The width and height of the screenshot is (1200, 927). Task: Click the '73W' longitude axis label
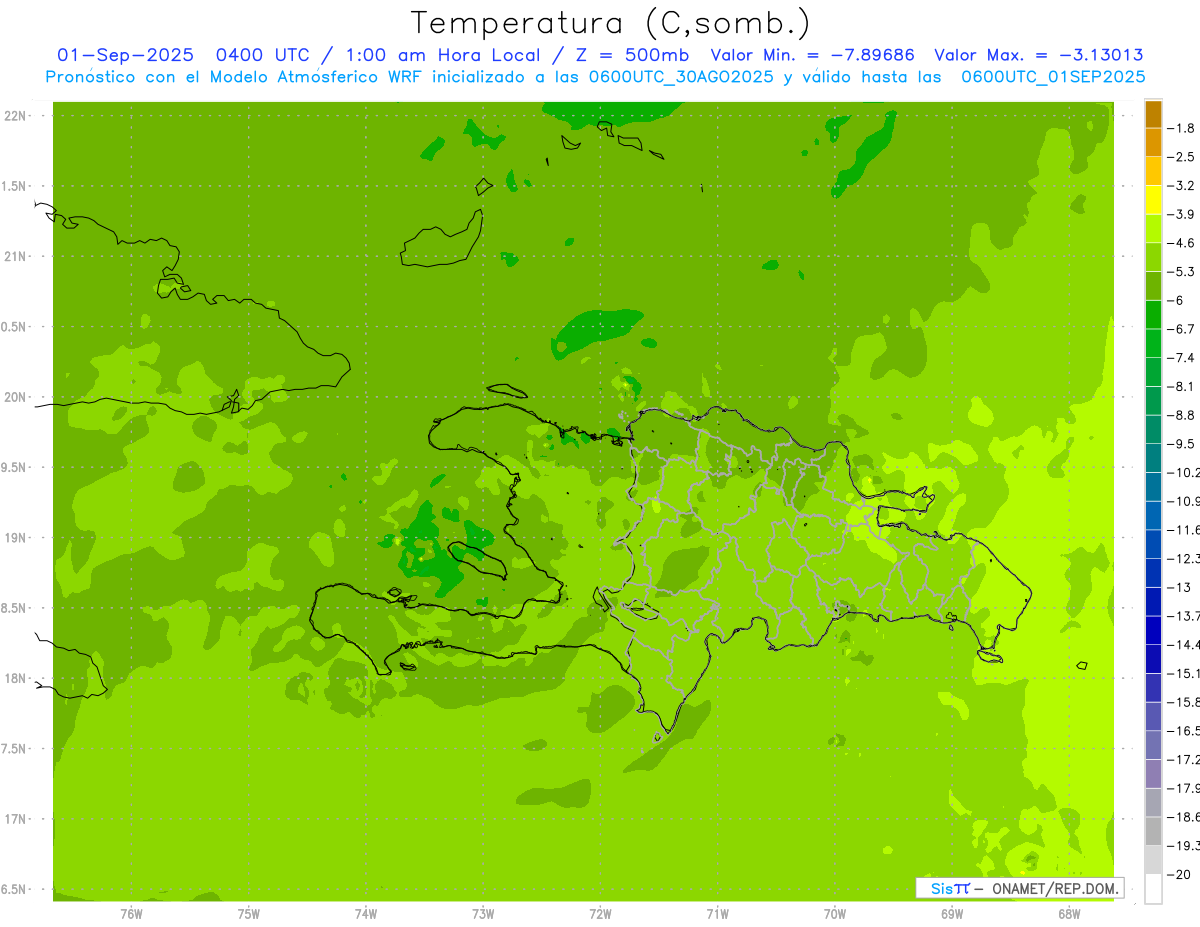[x=483, y=913]
